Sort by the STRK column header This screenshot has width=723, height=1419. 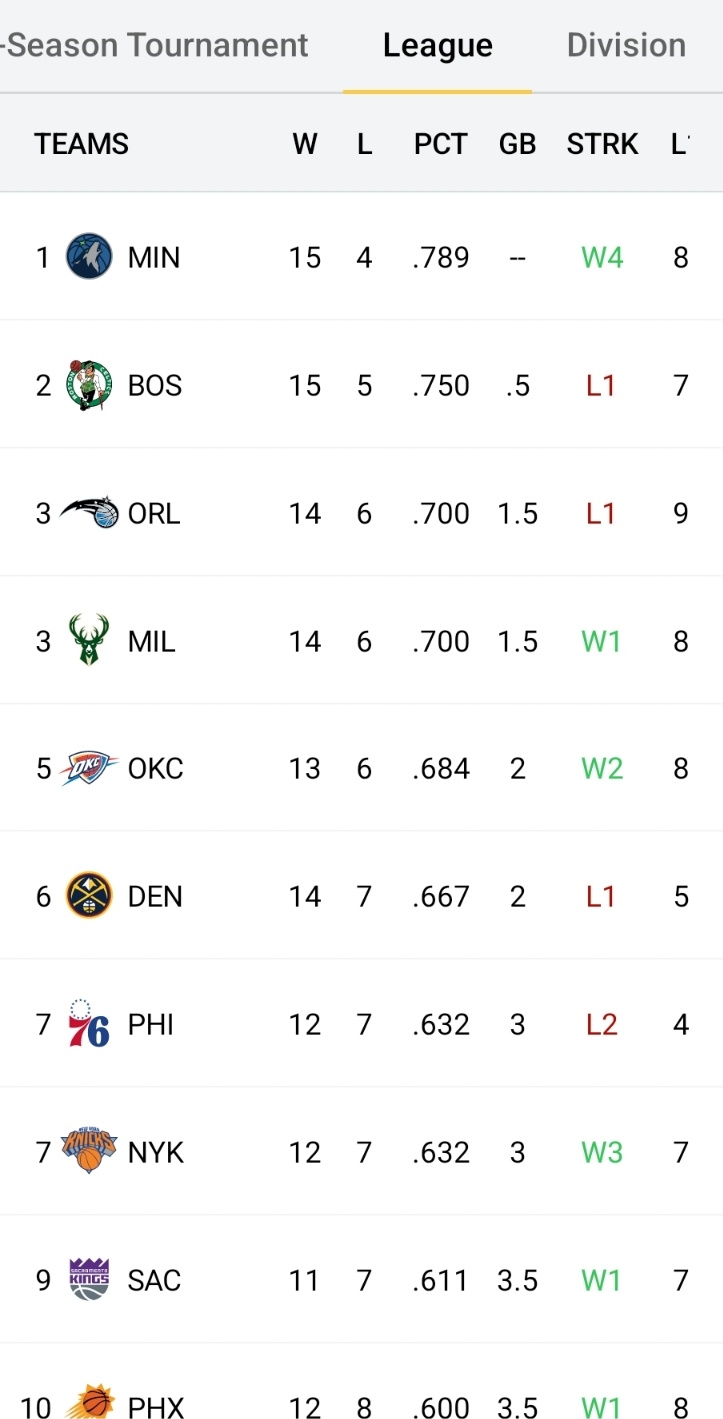click(602, 144)
